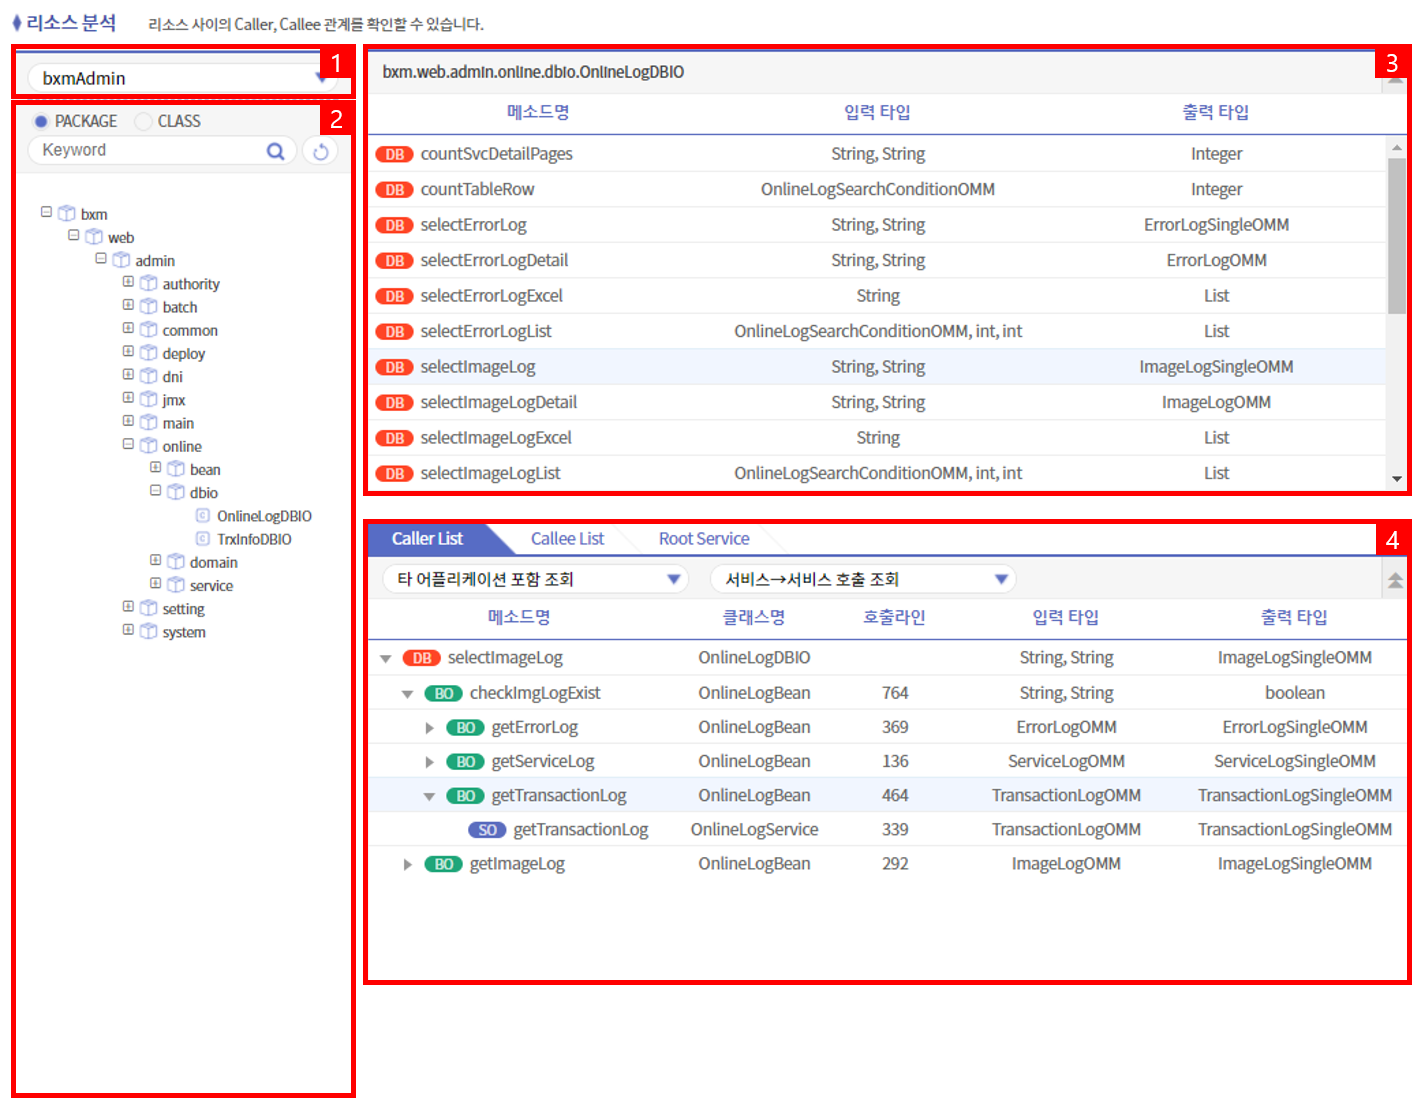Click the scrollbar down arrow in method table
This screenshot has height=1107, width=1421.
pos(1396,479)
